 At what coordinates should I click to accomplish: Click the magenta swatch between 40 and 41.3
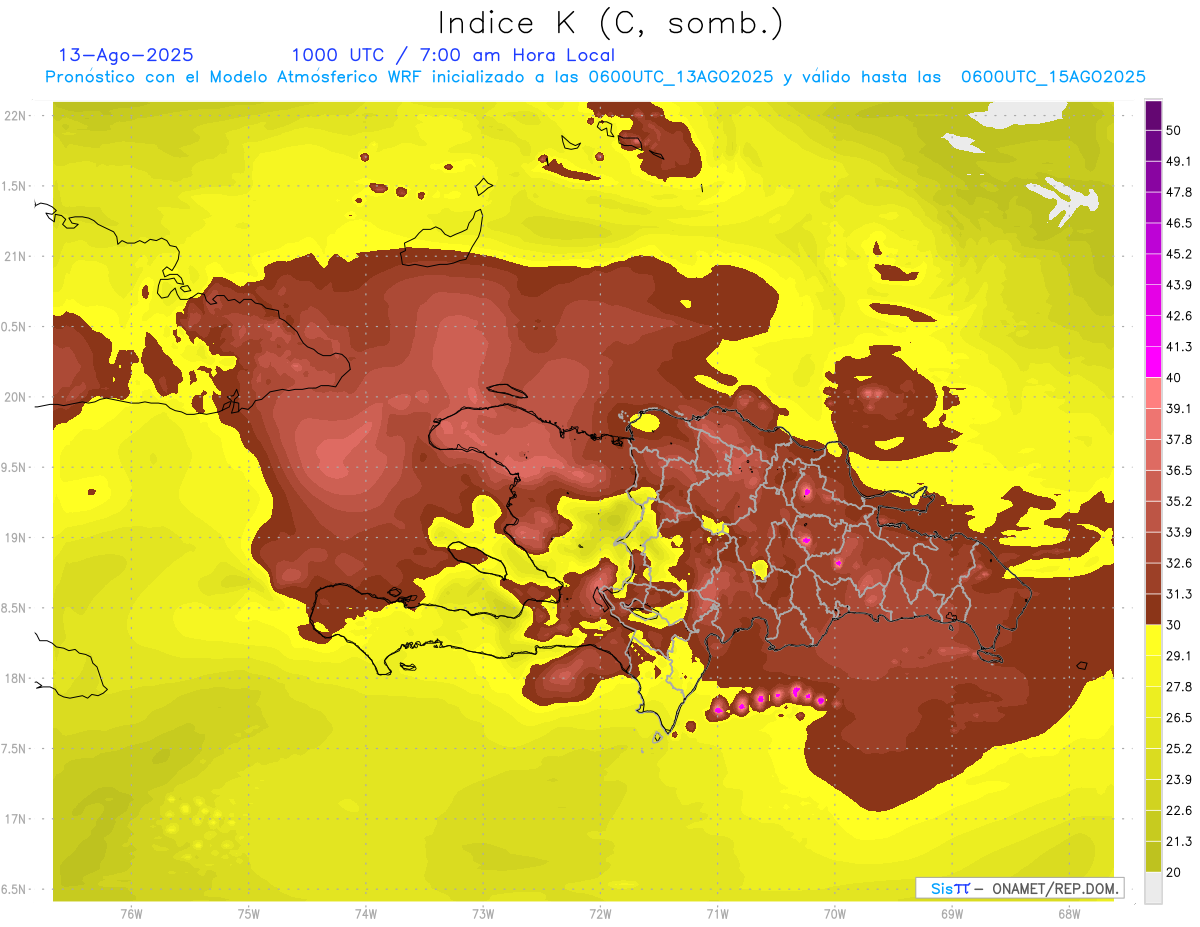click(1153, 361)
